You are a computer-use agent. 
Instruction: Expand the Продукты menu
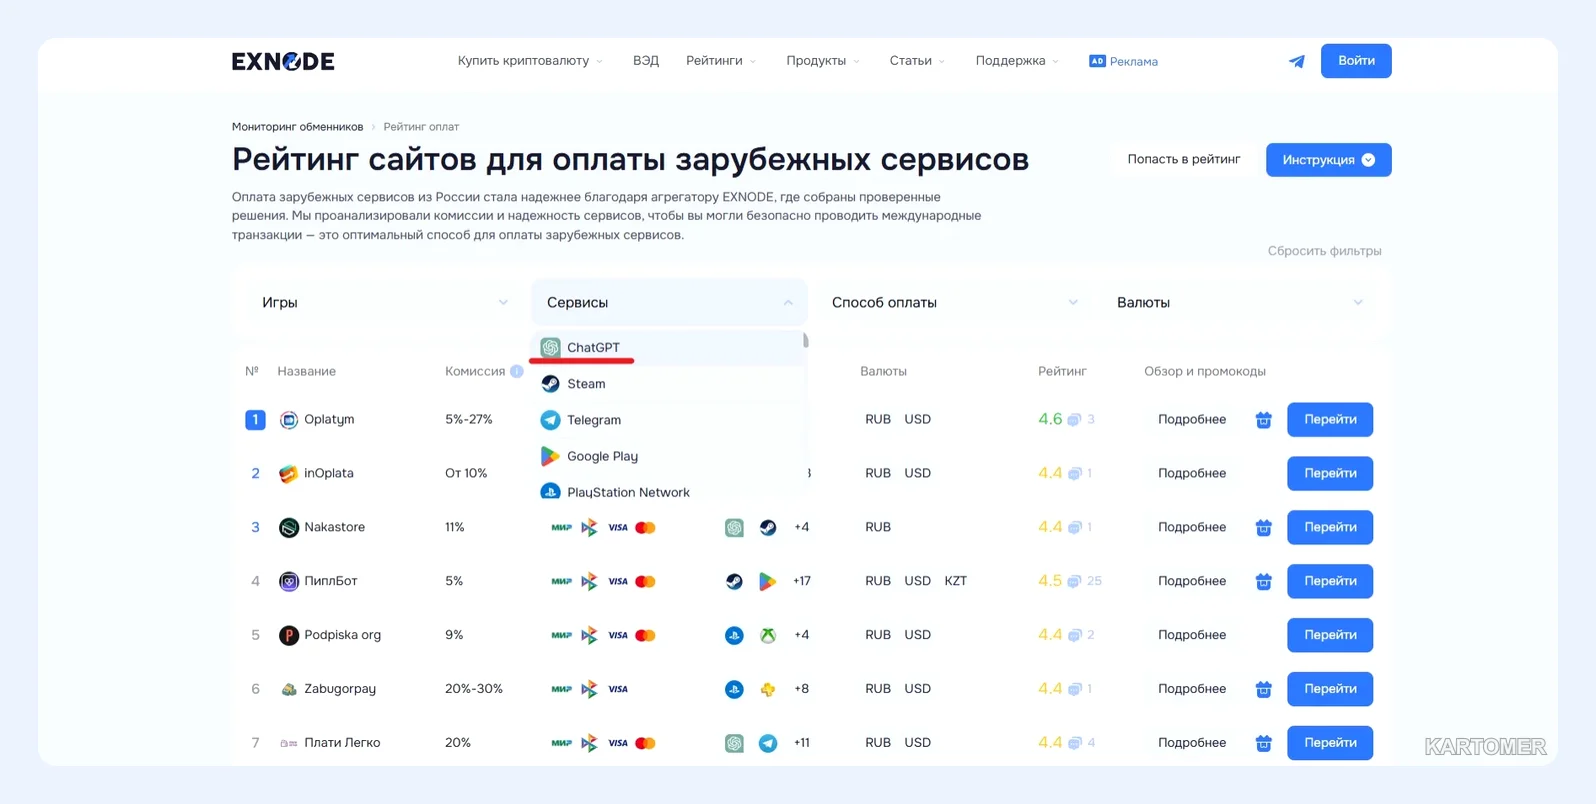(x=823, y=61)
